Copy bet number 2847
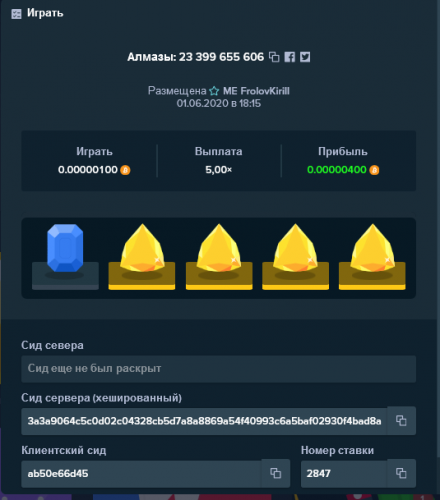Screen dimensions: 440x500 401,473
